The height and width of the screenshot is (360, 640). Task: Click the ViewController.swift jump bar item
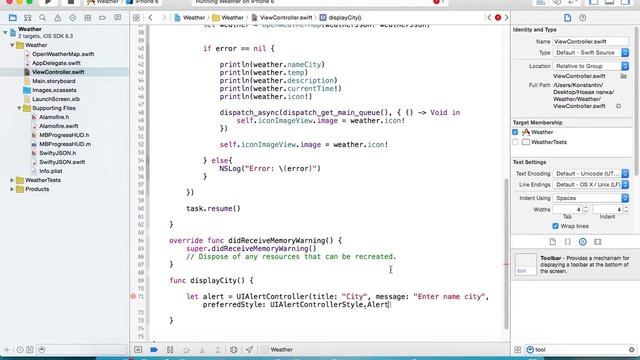coord(282,18)
